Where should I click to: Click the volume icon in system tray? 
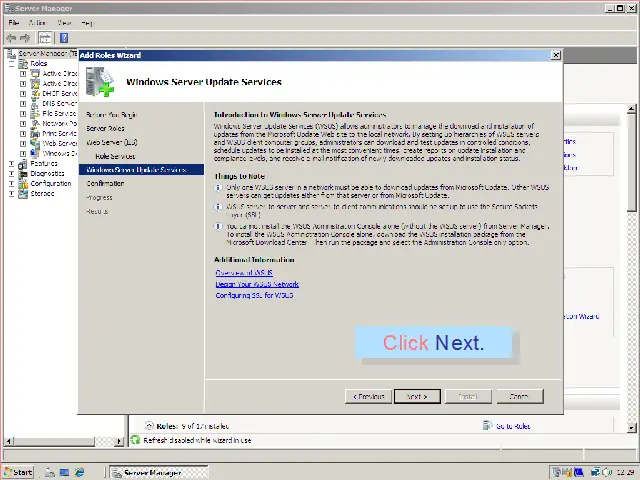click(x=606, y=472)
